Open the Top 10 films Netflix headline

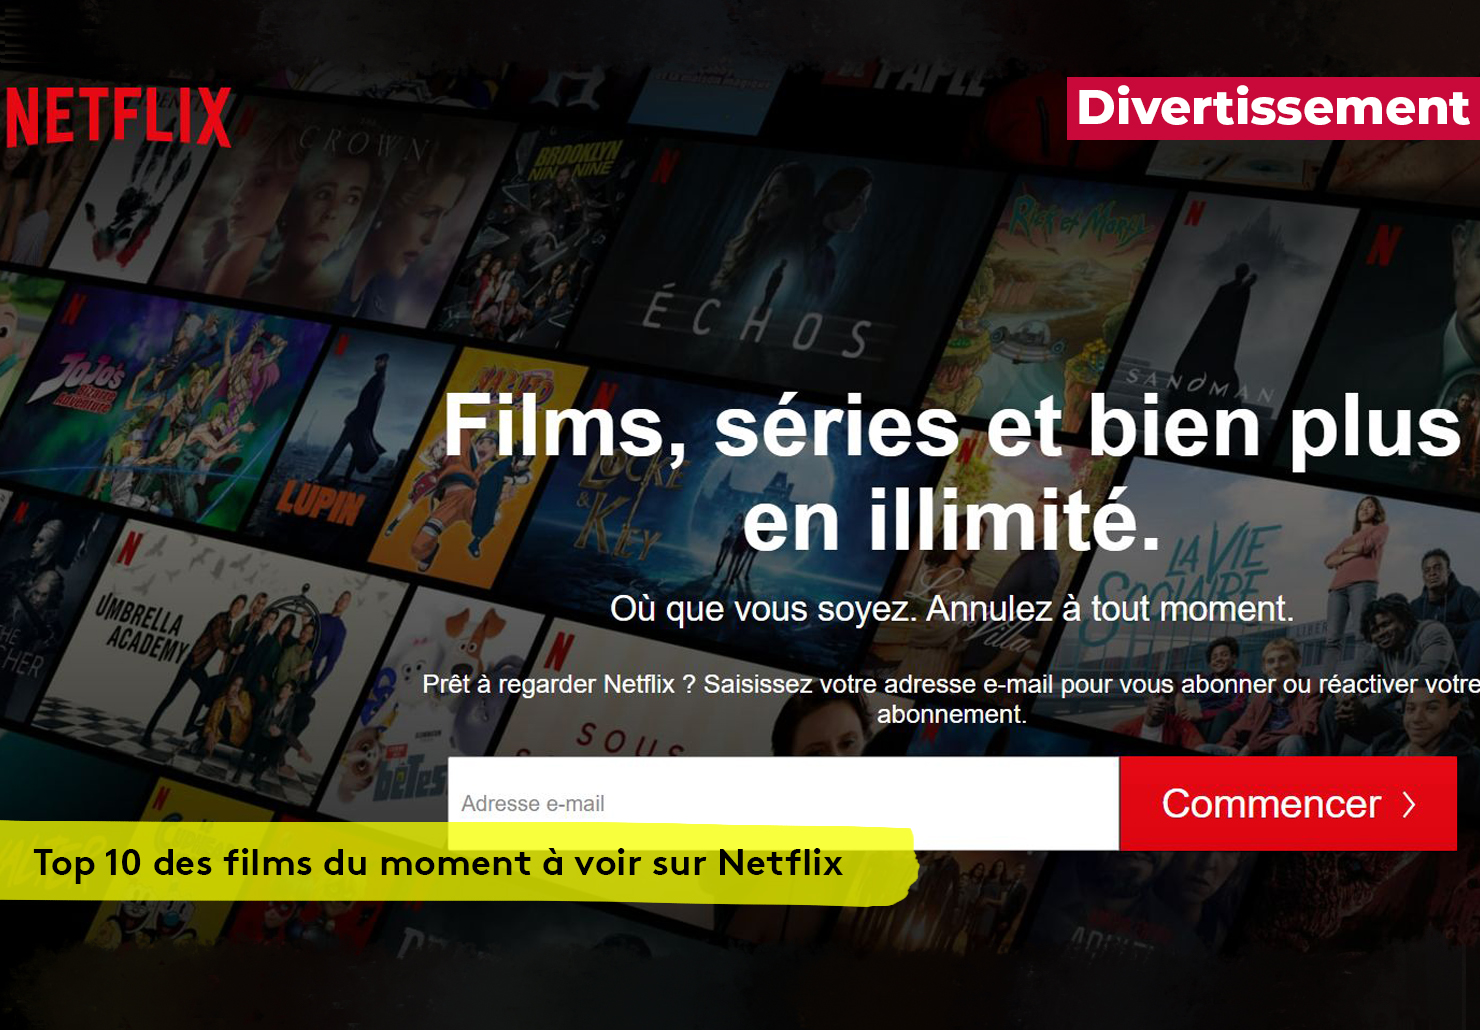pos(438,862)
